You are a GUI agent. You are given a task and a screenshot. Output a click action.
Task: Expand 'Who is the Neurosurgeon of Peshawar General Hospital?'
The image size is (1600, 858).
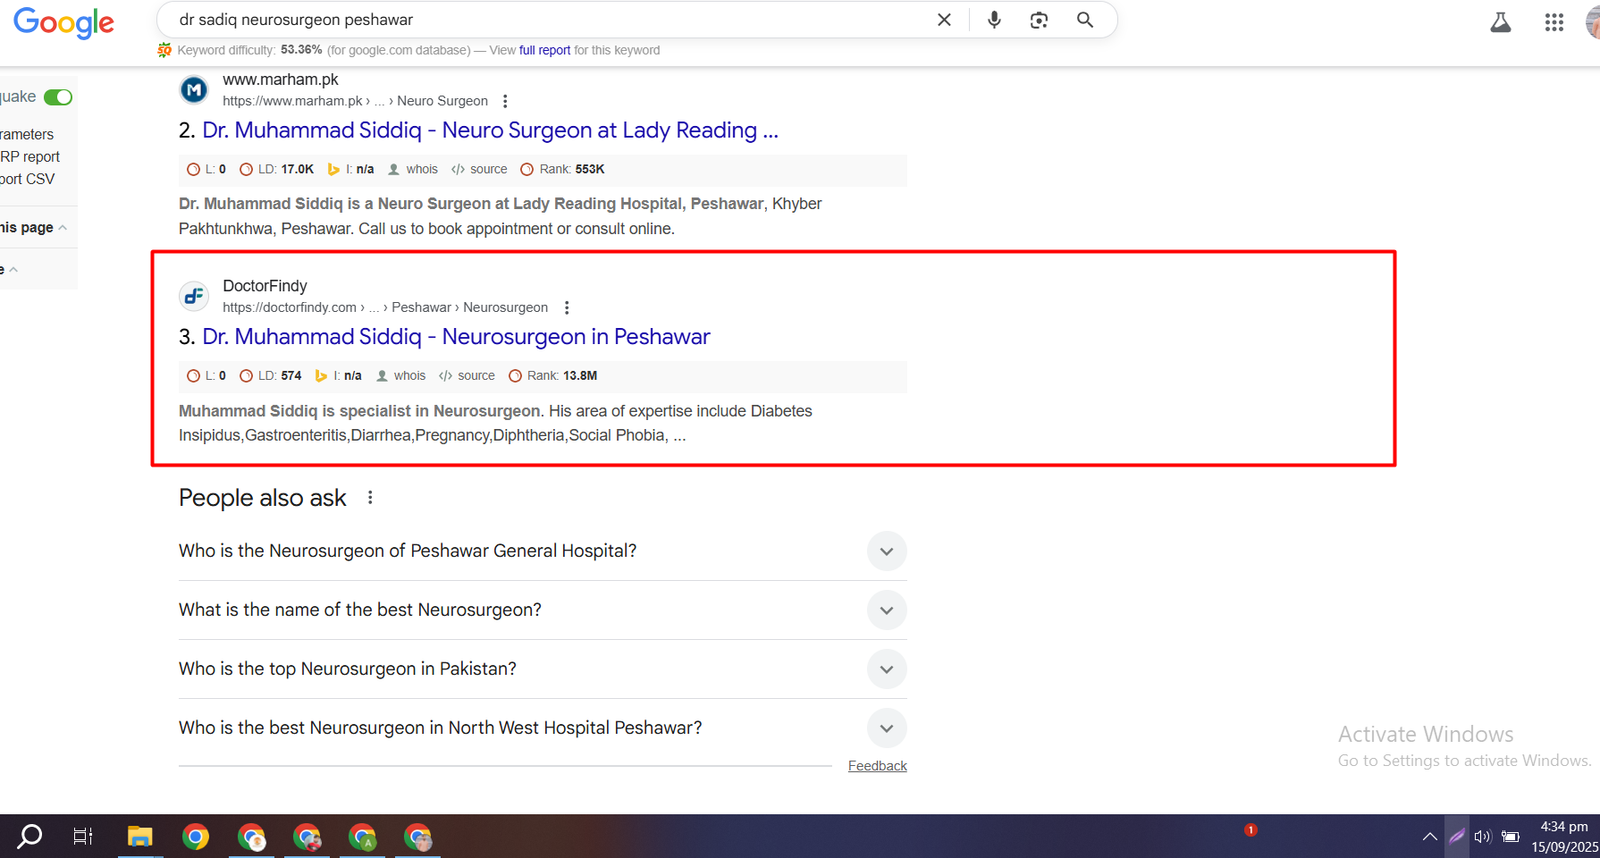click(x=886, y=551)
